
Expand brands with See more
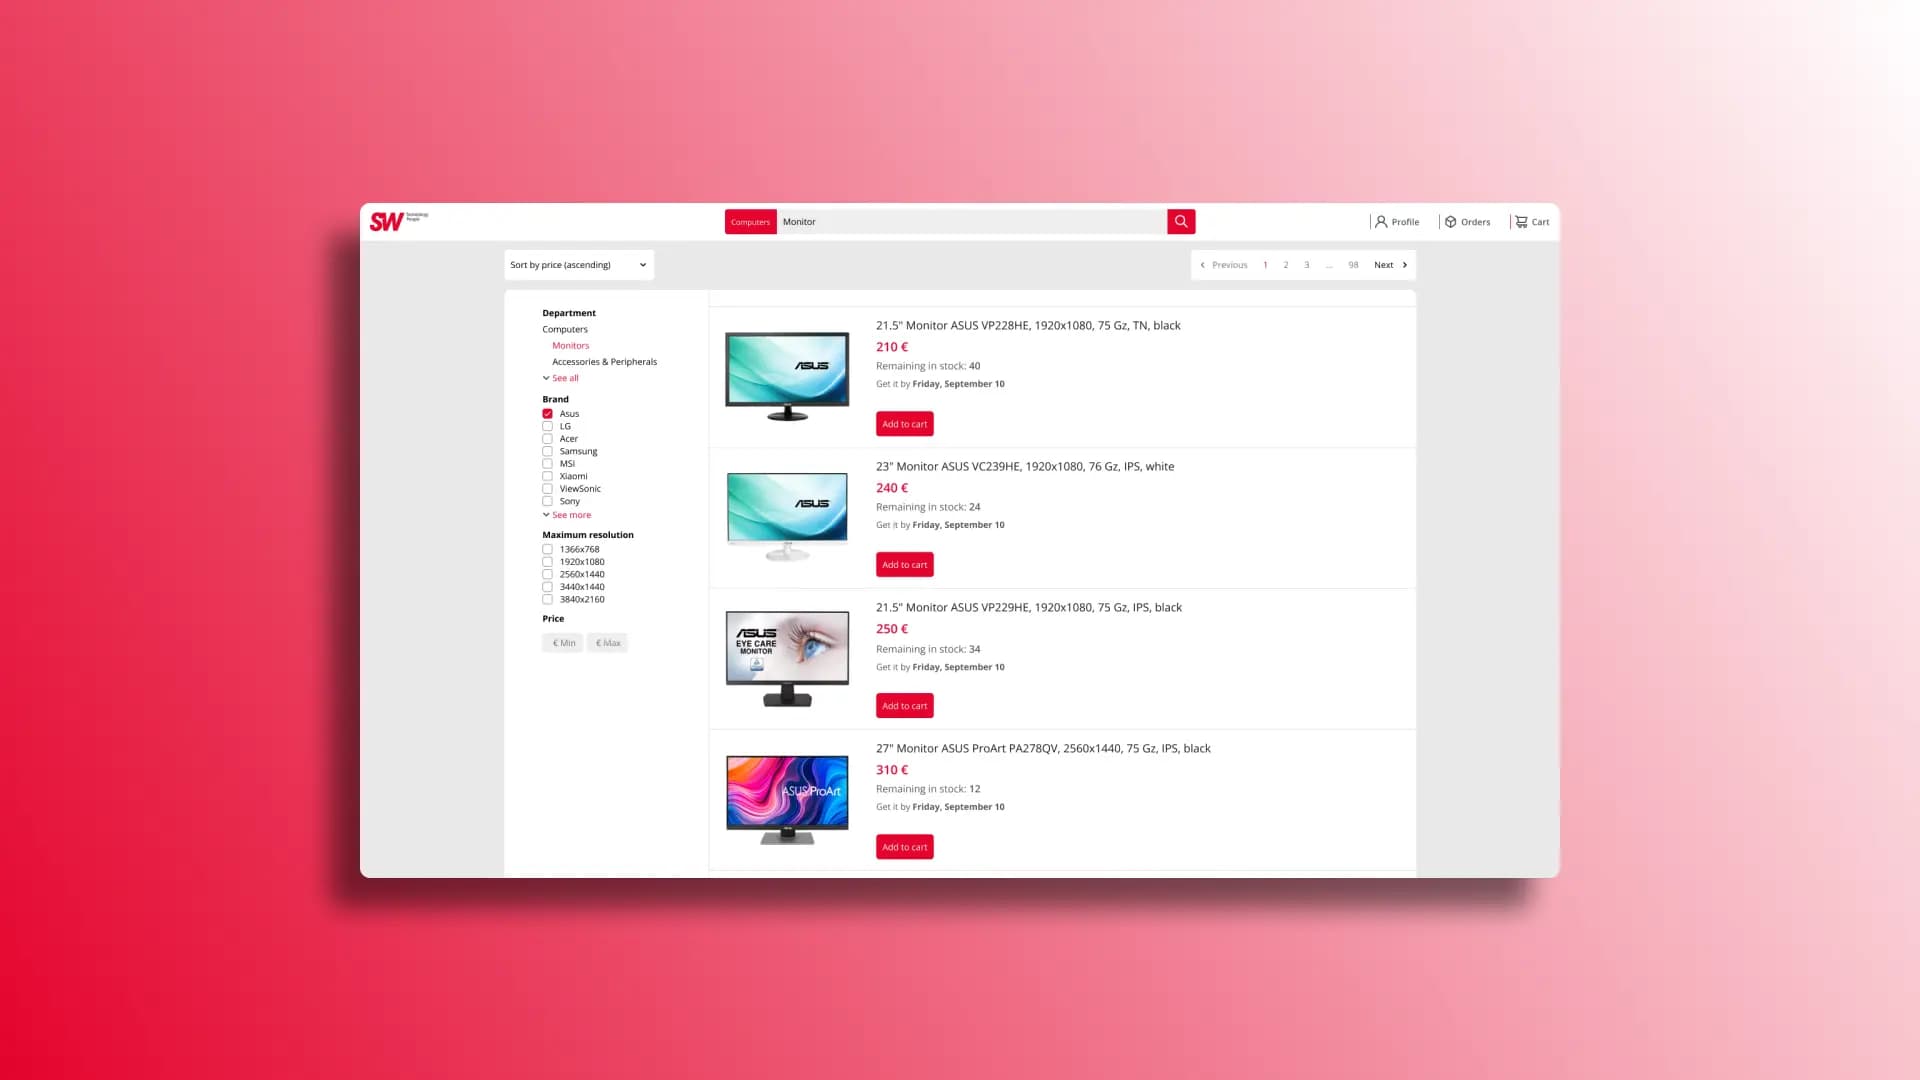pos(571,515)
